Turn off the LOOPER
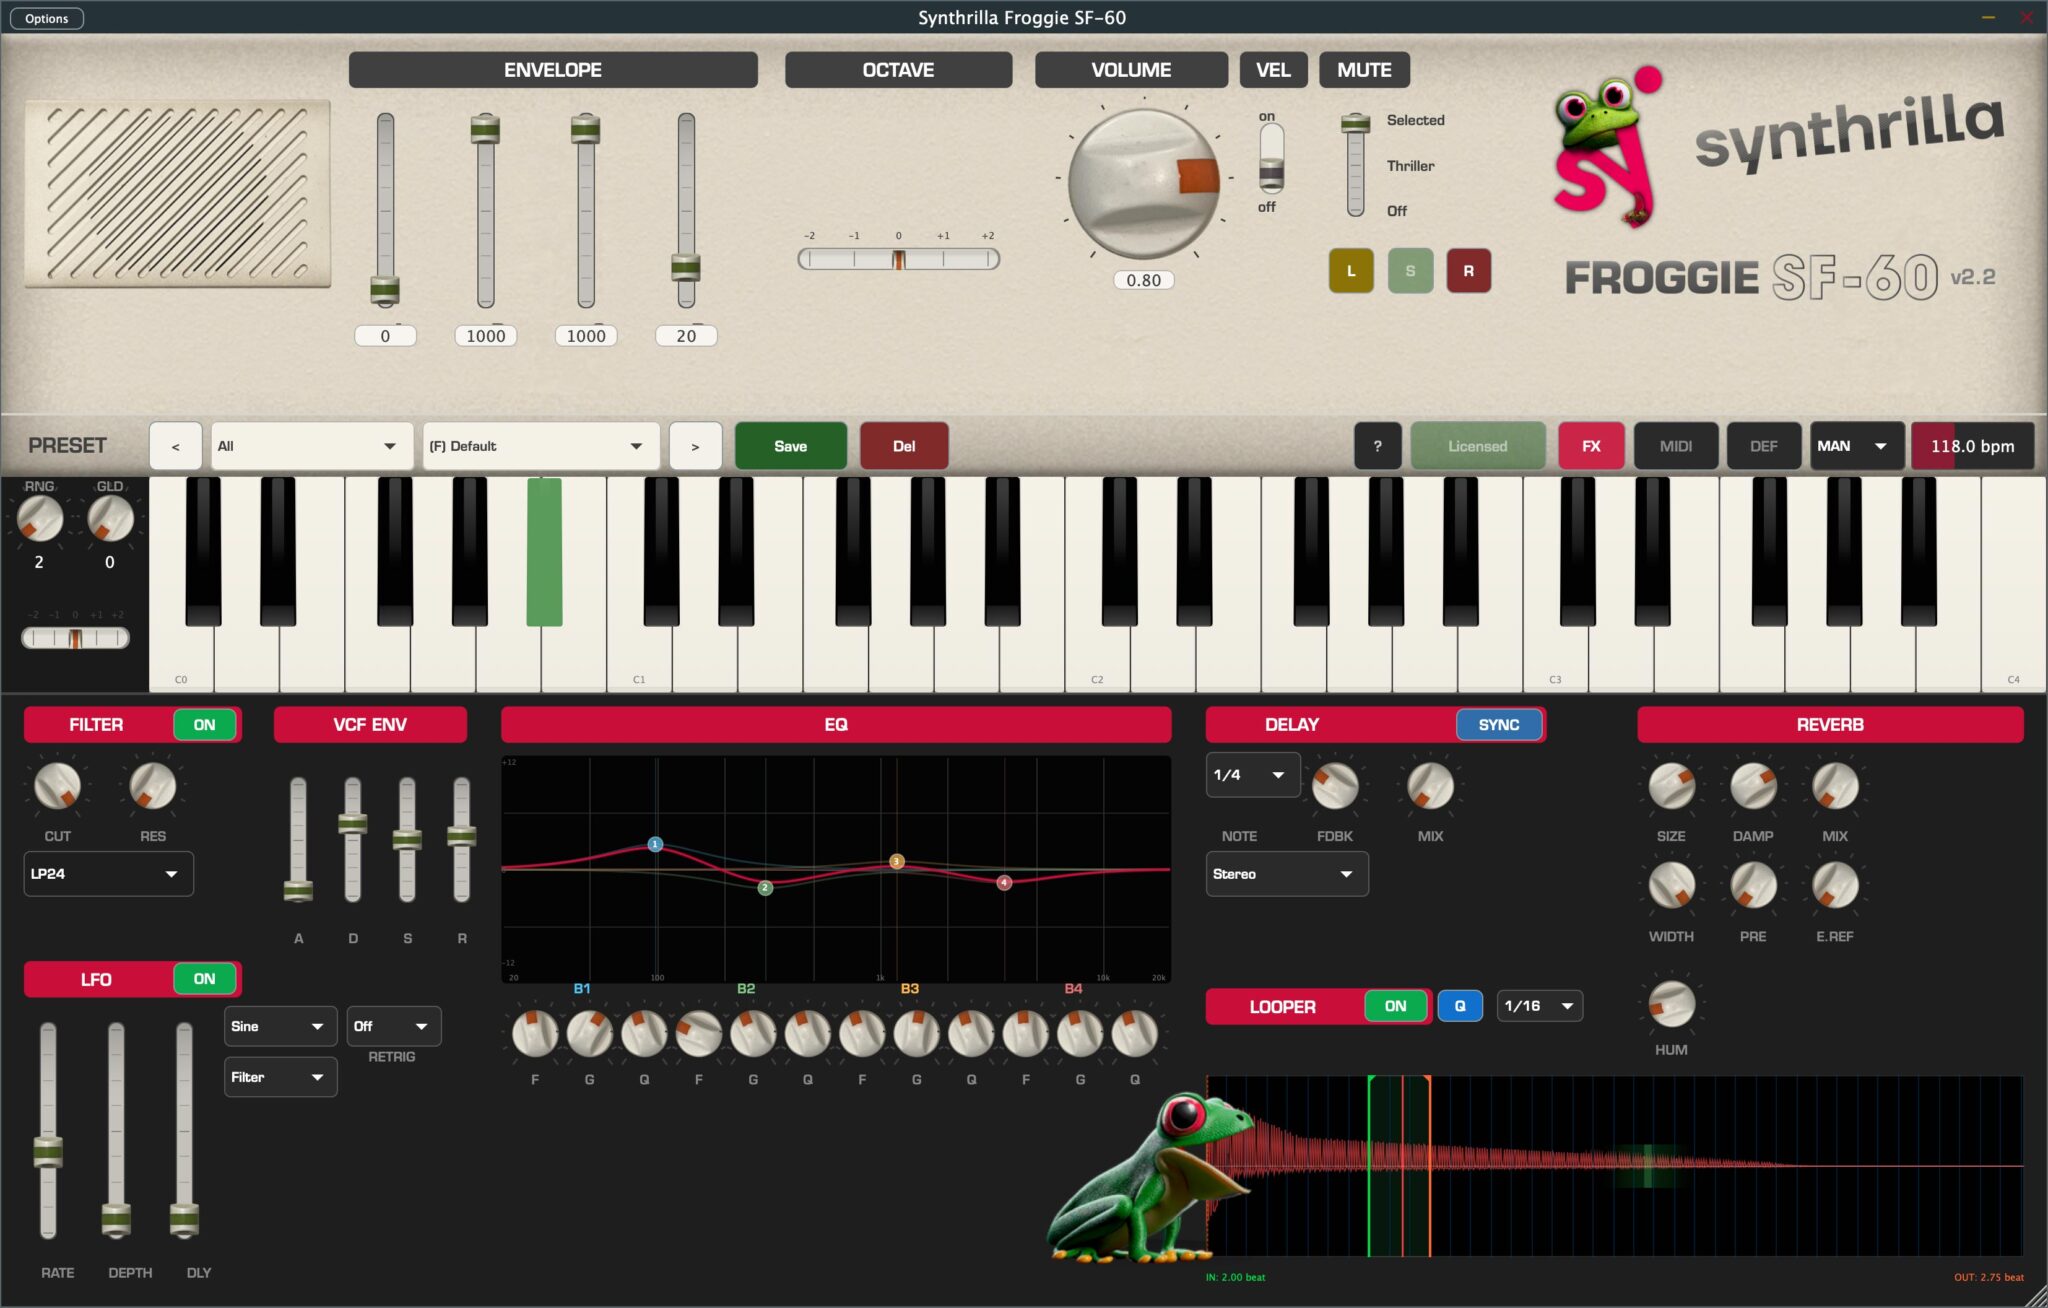2048x1308 pixels. [x=1396, y=1006]
